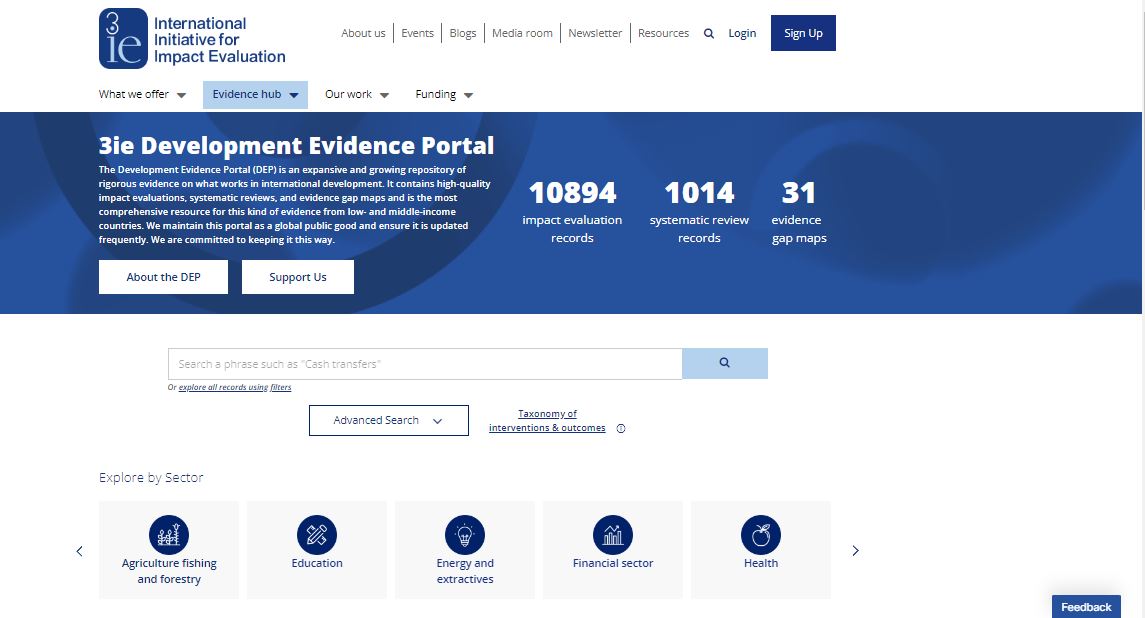
Task: Go to the Media room page
Action: point(522,33)
